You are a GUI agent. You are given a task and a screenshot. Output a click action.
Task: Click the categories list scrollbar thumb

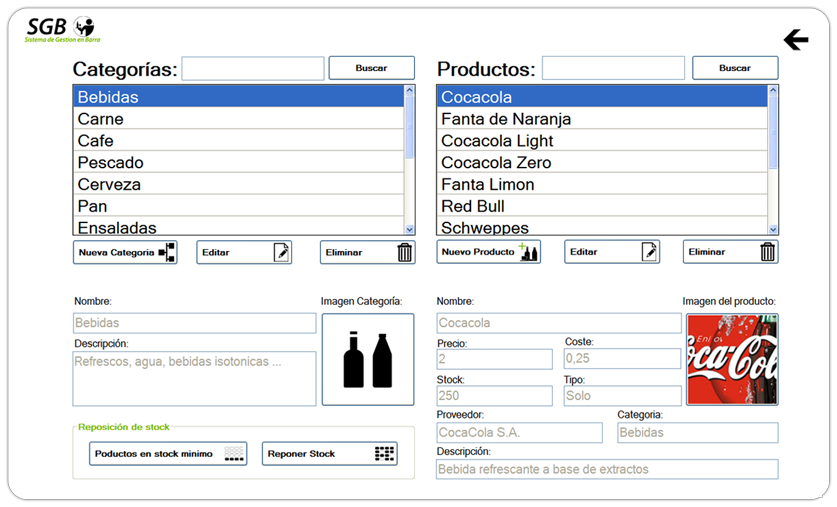(x=409, y=127)
